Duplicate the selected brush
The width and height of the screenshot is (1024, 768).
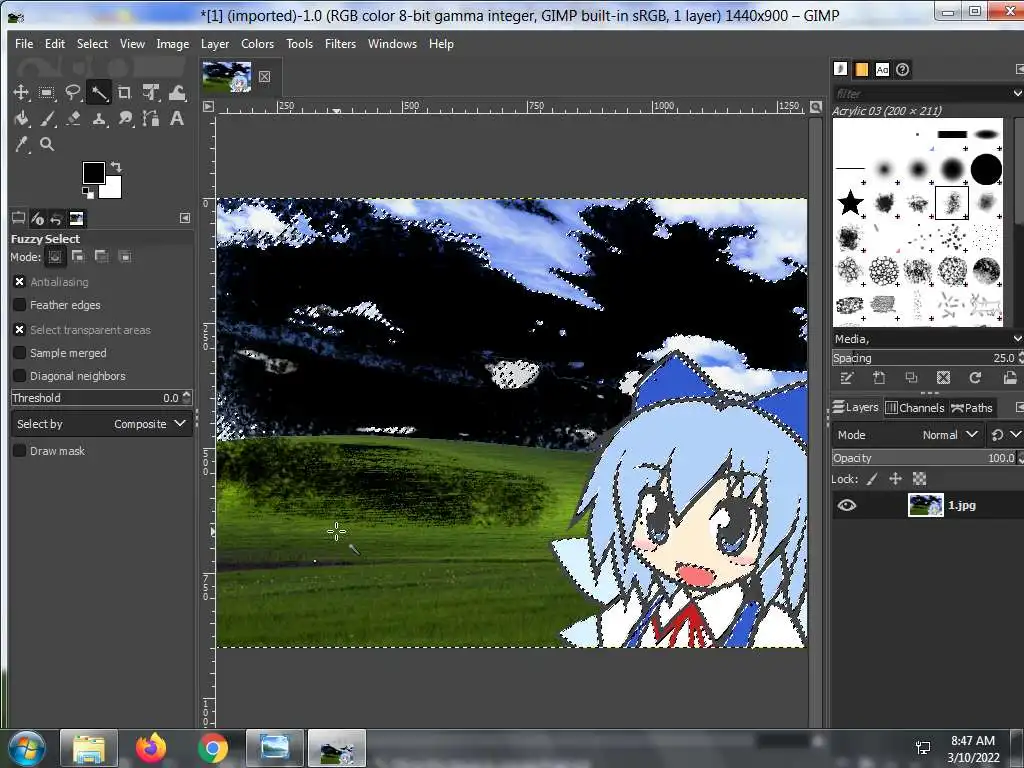pos(911,377)
